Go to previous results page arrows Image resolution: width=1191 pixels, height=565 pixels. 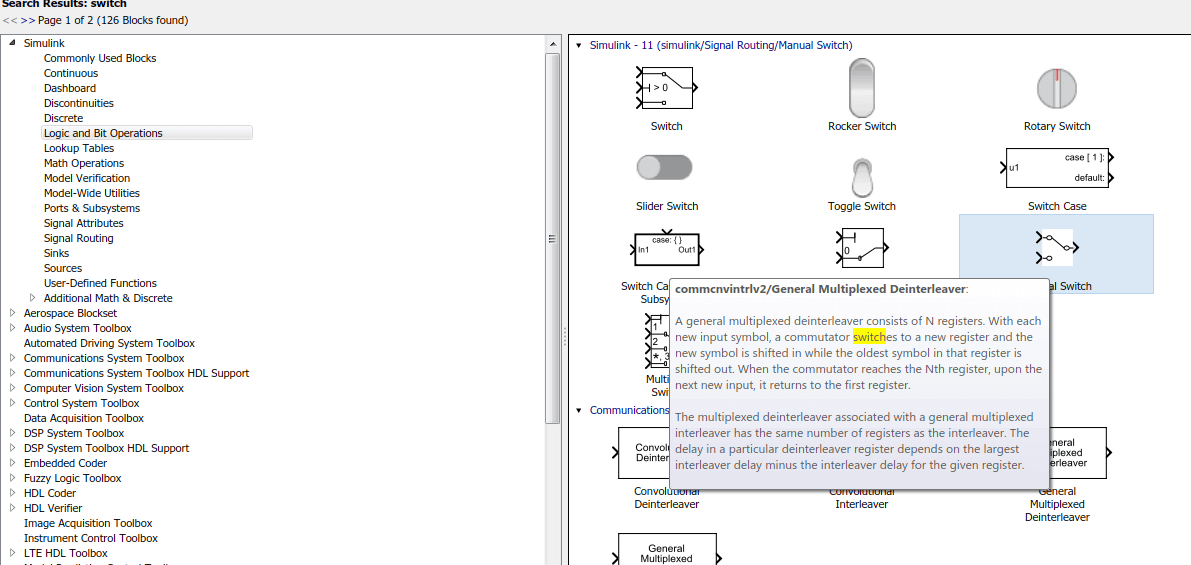(x=9, y=20)
